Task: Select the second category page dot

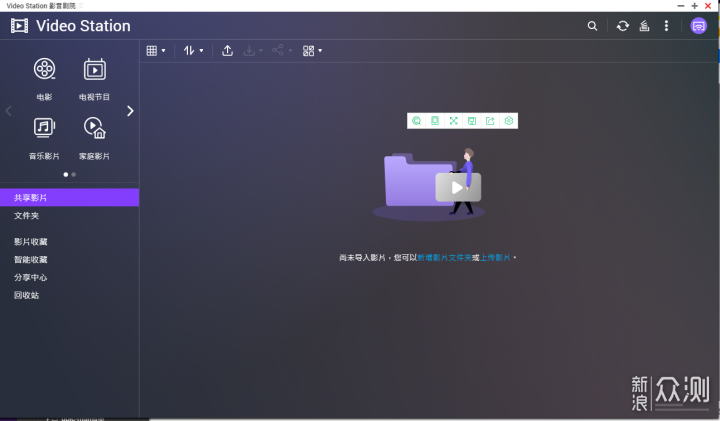Action: 73,174
